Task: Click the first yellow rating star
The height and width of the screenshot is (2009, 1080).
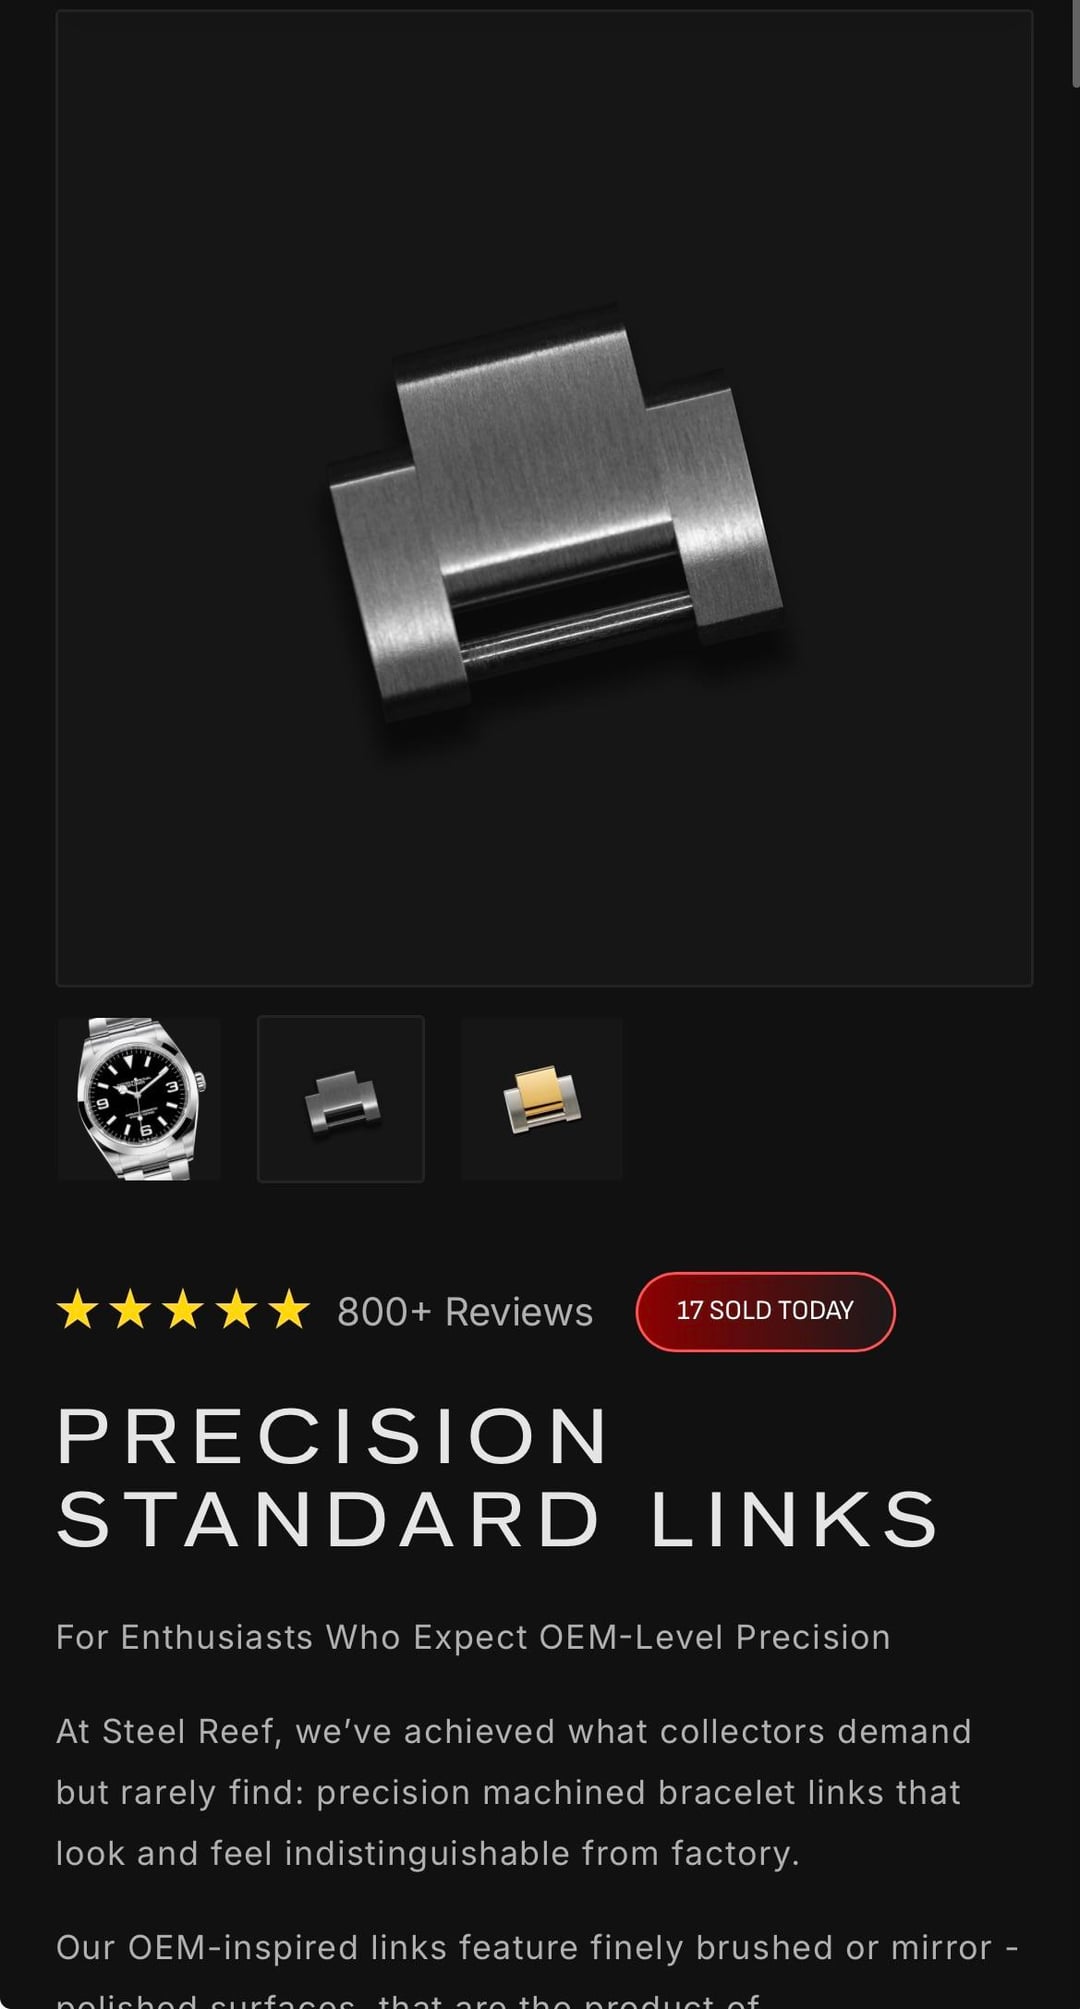Action: [77, 1309]
